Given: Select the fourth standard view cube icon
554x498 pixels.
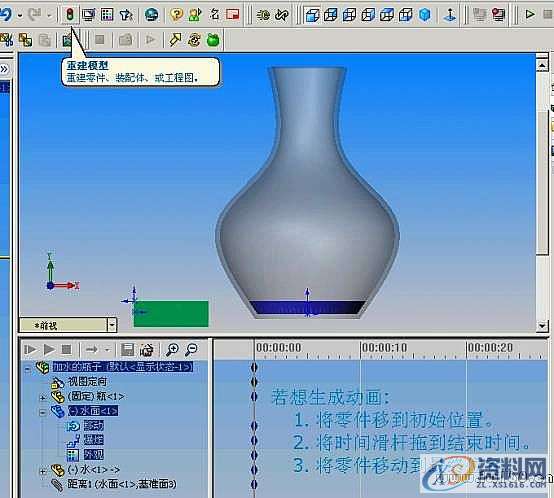Looking at the screenshot, I should (x=369, y=15).
